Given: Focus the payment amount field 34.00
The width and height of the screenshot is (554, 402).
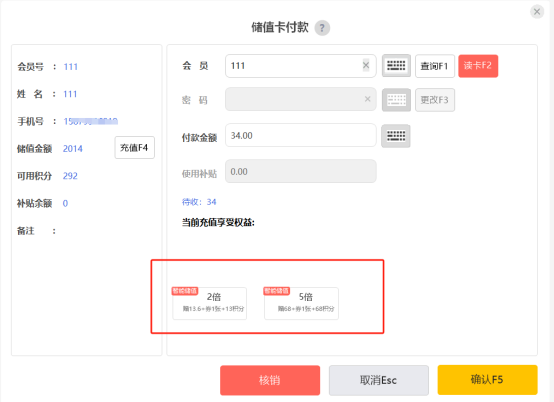Looking at the screenshot, I should click(x=301, y=135).
